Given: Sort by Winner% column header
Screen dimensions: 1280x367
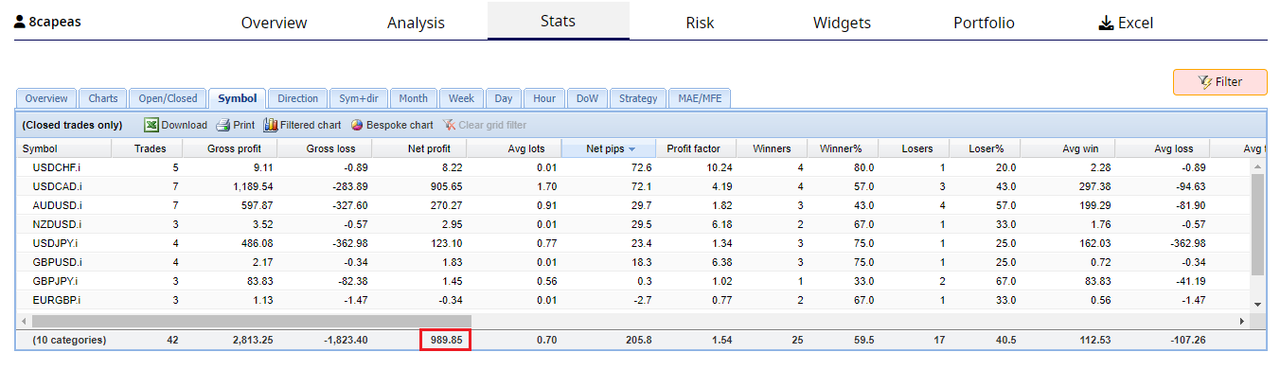Looking at the screenshot, I should click(843, 149).
